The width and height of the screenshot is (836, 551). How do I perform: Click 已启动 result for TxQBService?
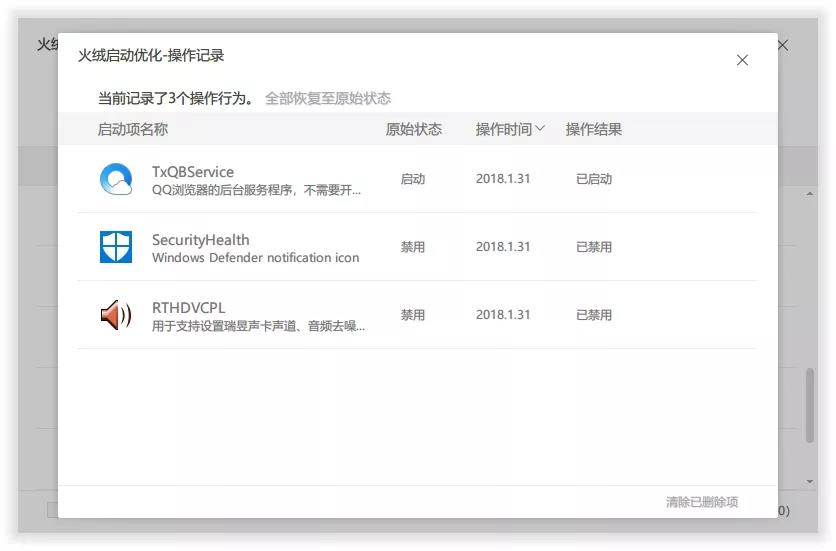tap(594, 179)
